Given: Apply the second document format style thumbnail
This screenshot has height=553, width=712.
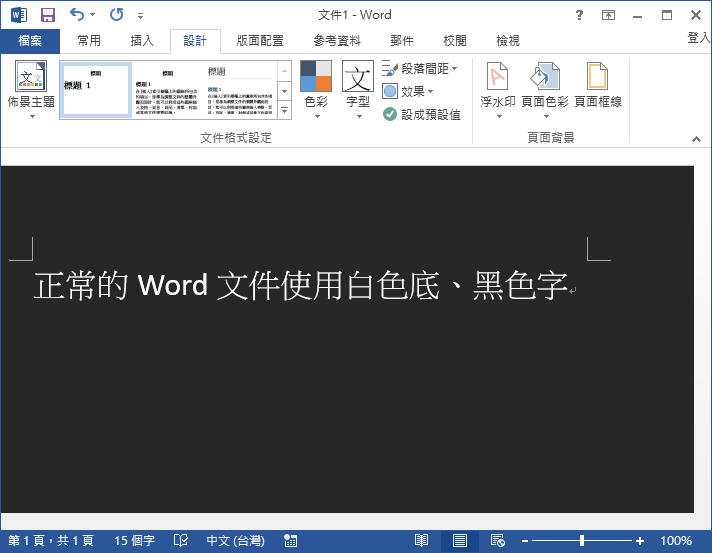Looking at the screenshot, I should coord(167,89).
